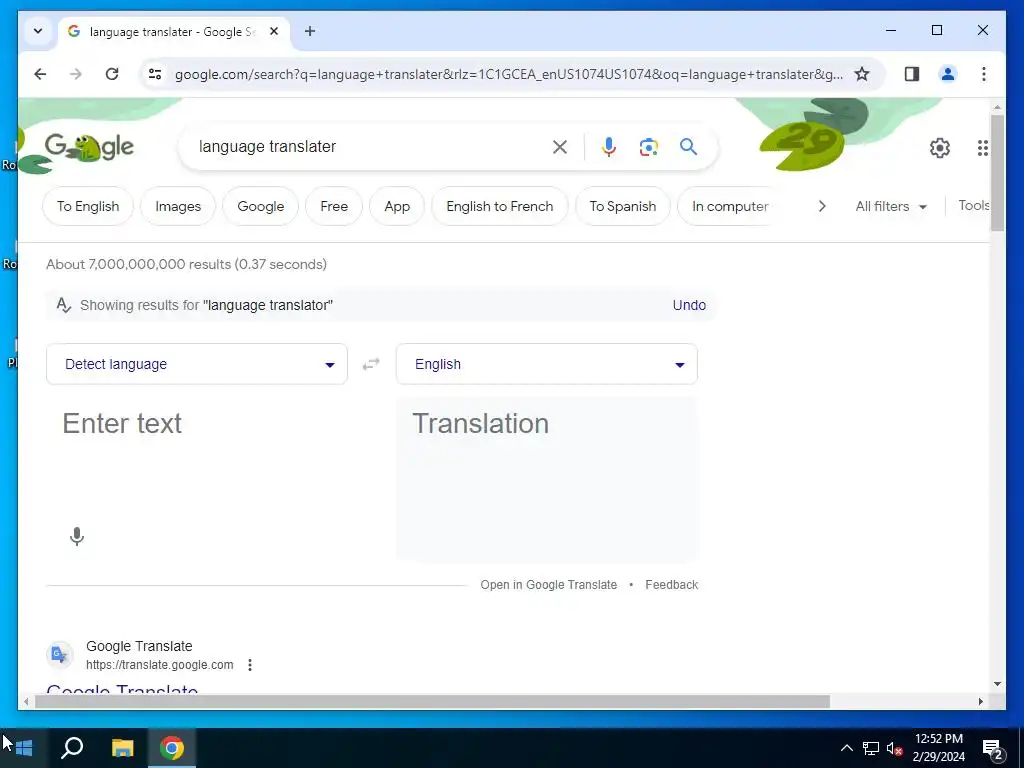This screenshot has height=768, width=1024.
Task: Click the taskbar clock and date
Action: 938,748
